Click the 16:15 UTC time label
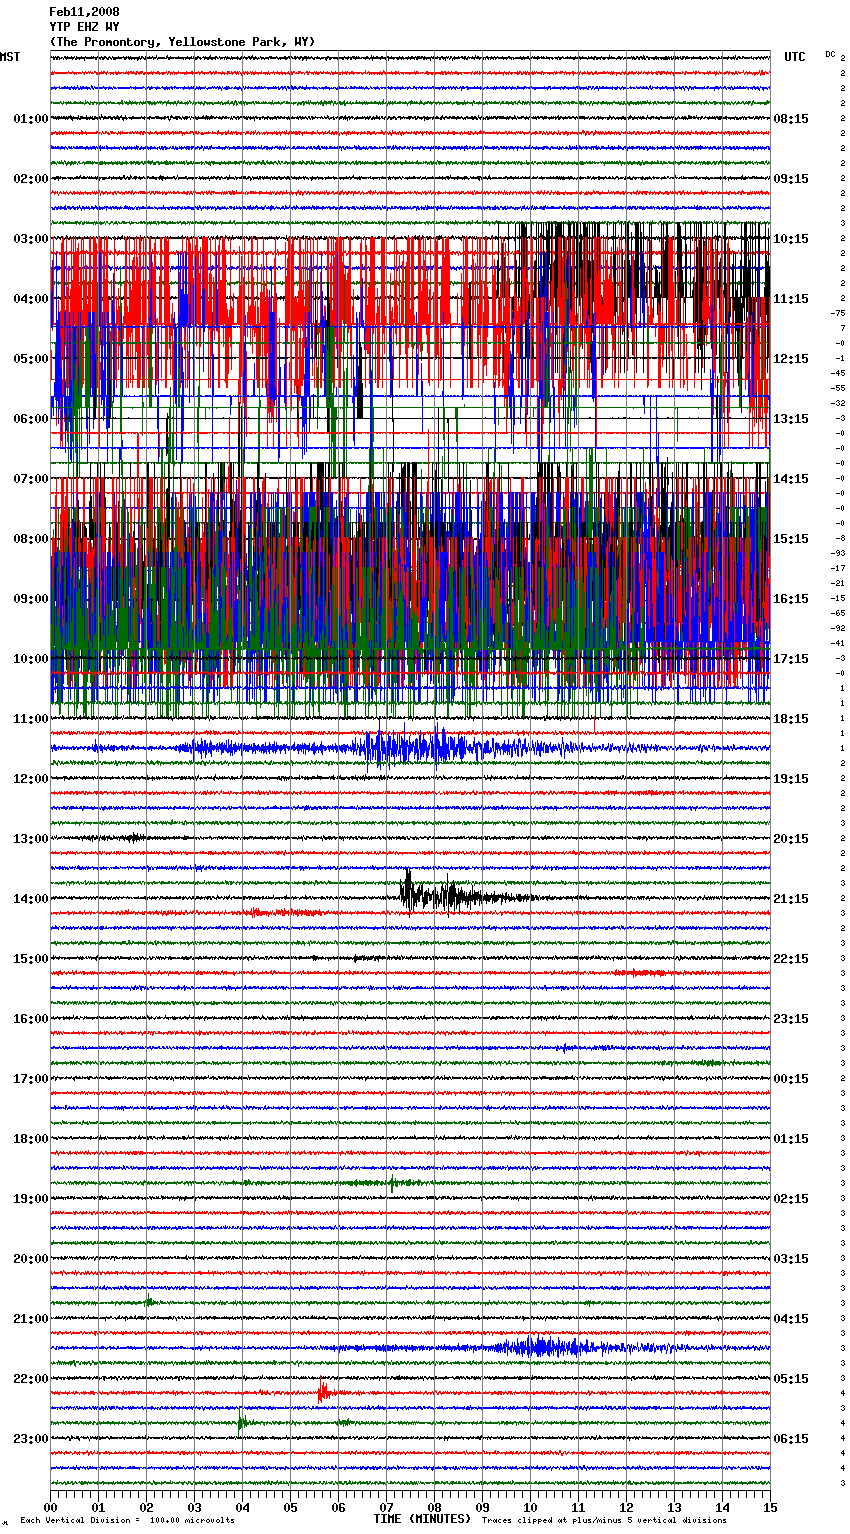This screenshot has height=1534, width=850. pyautogui.click(x=791, y=599)
